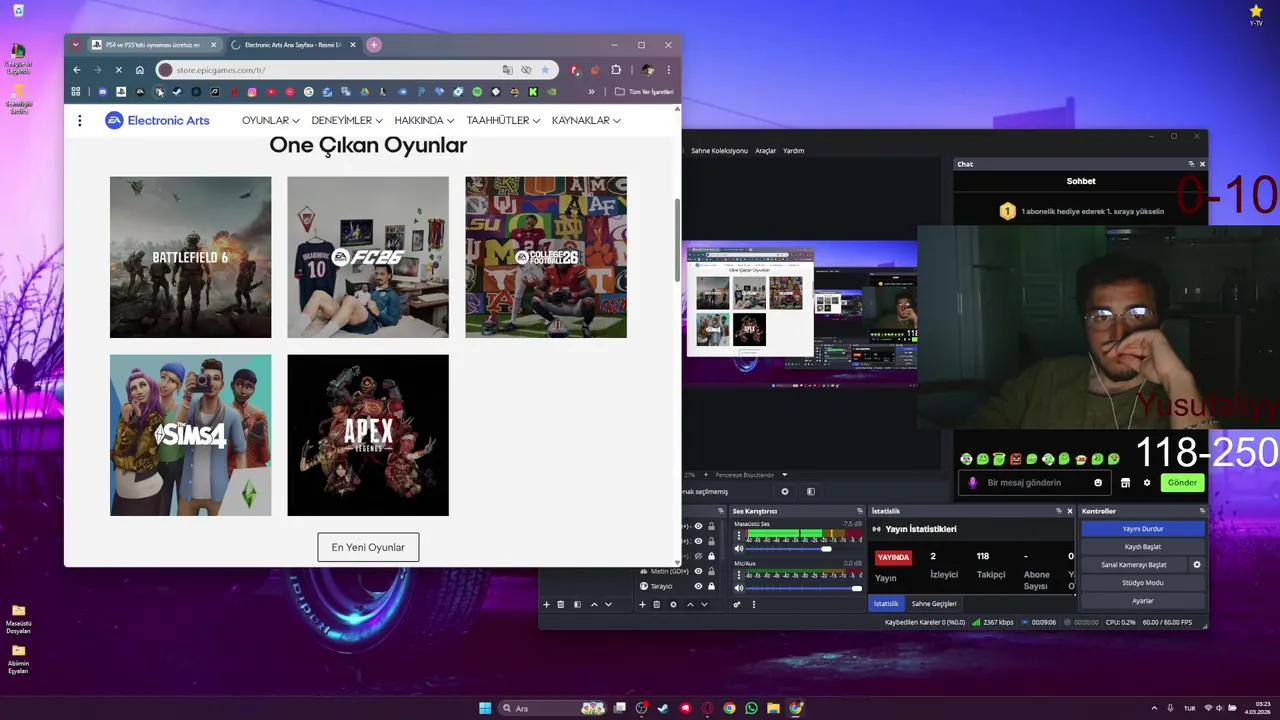Open Chrome home page button

[139, 70]
